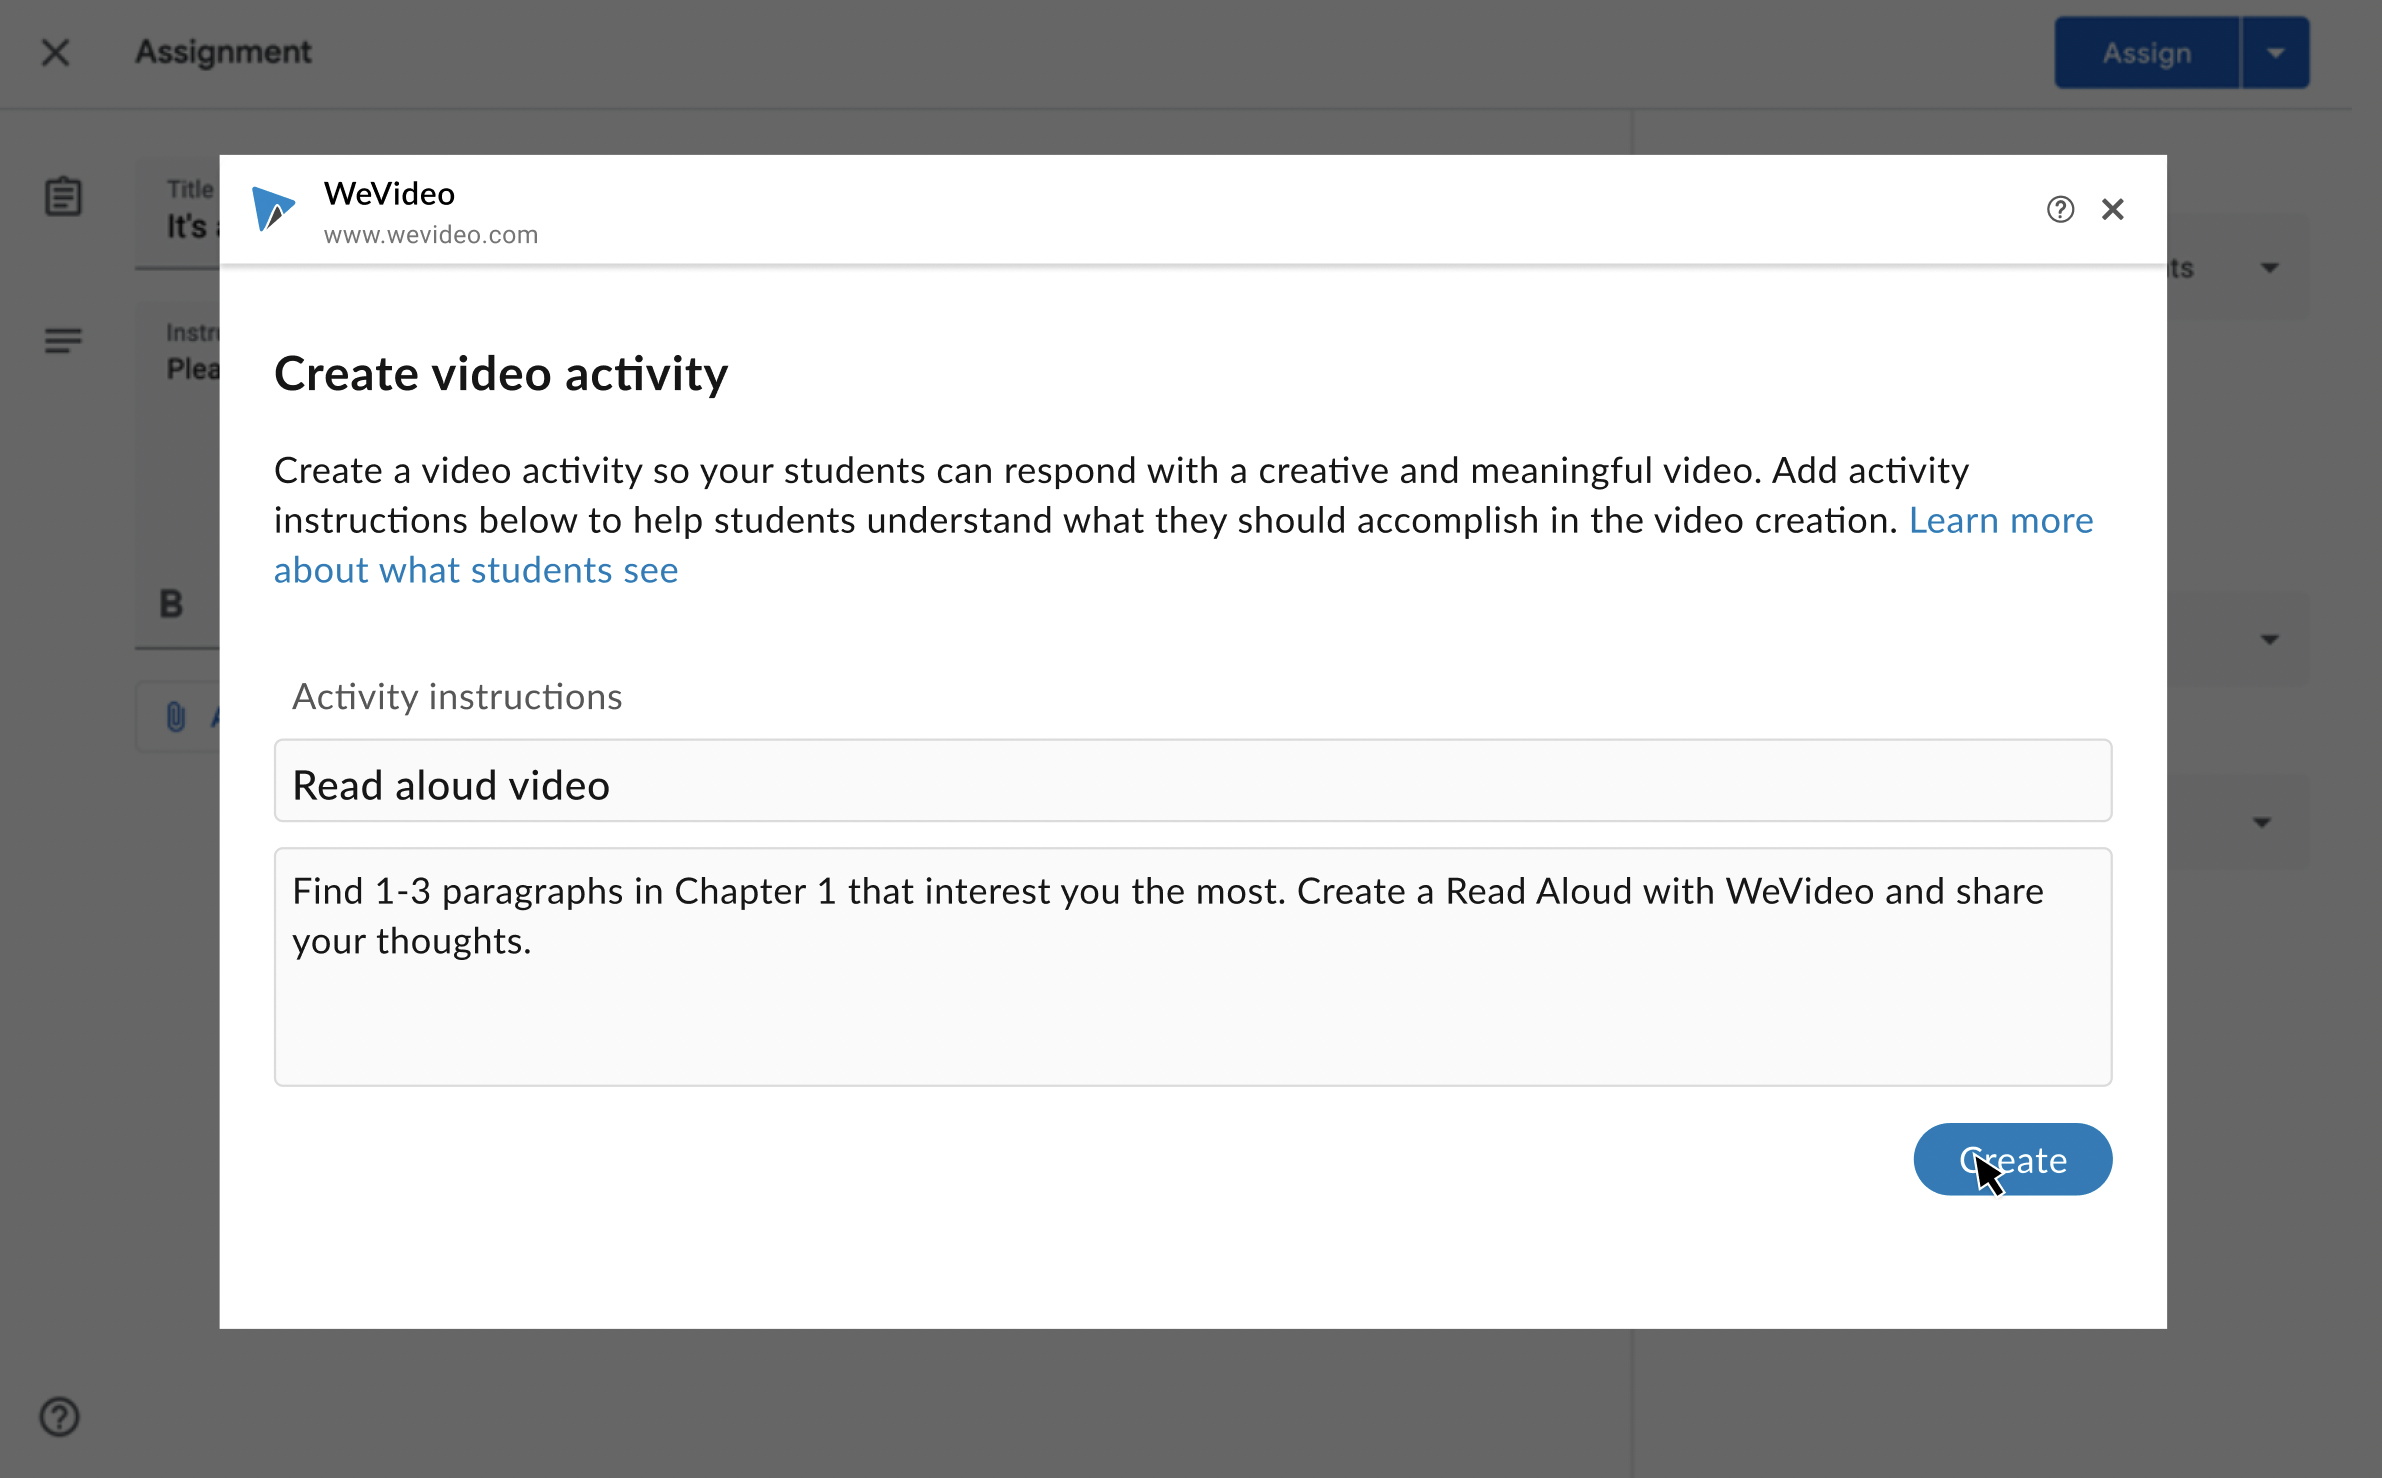Close the WeVideo dialog
The image size is (2382, 1478).
[2112, 209]
